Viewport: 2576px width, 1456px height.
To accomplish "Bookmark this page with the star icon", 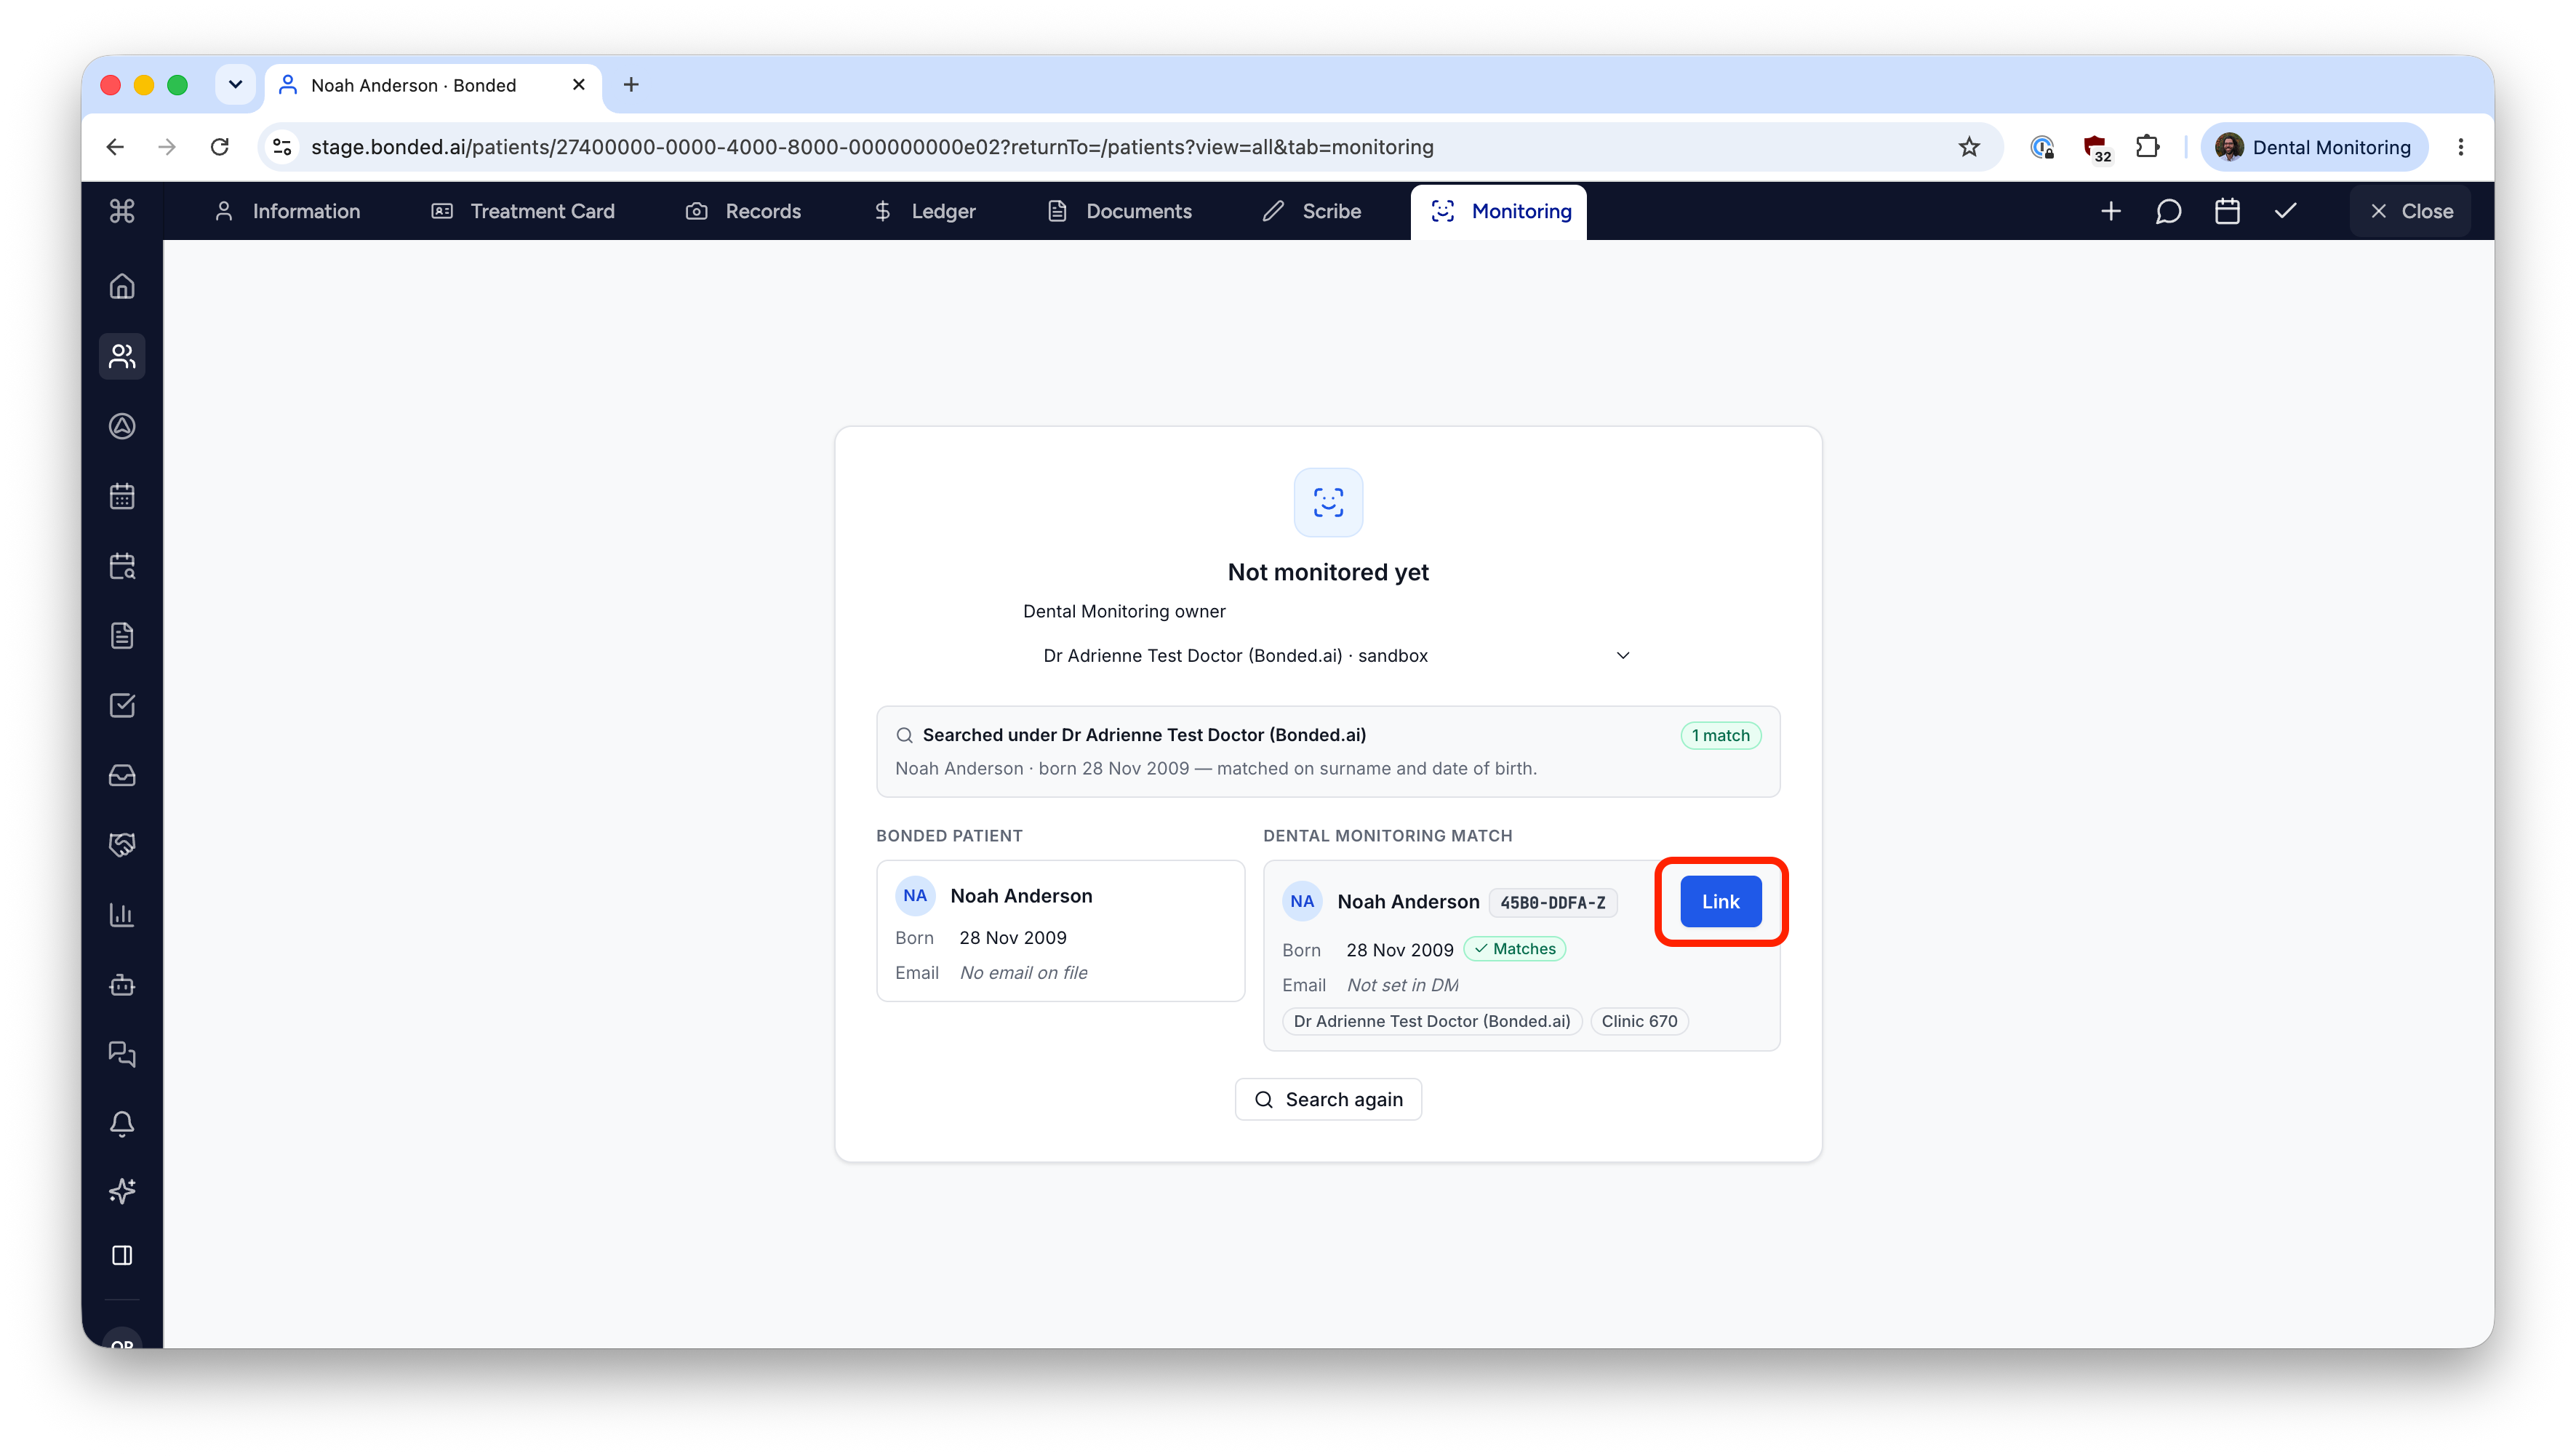I will [1969, 147].
